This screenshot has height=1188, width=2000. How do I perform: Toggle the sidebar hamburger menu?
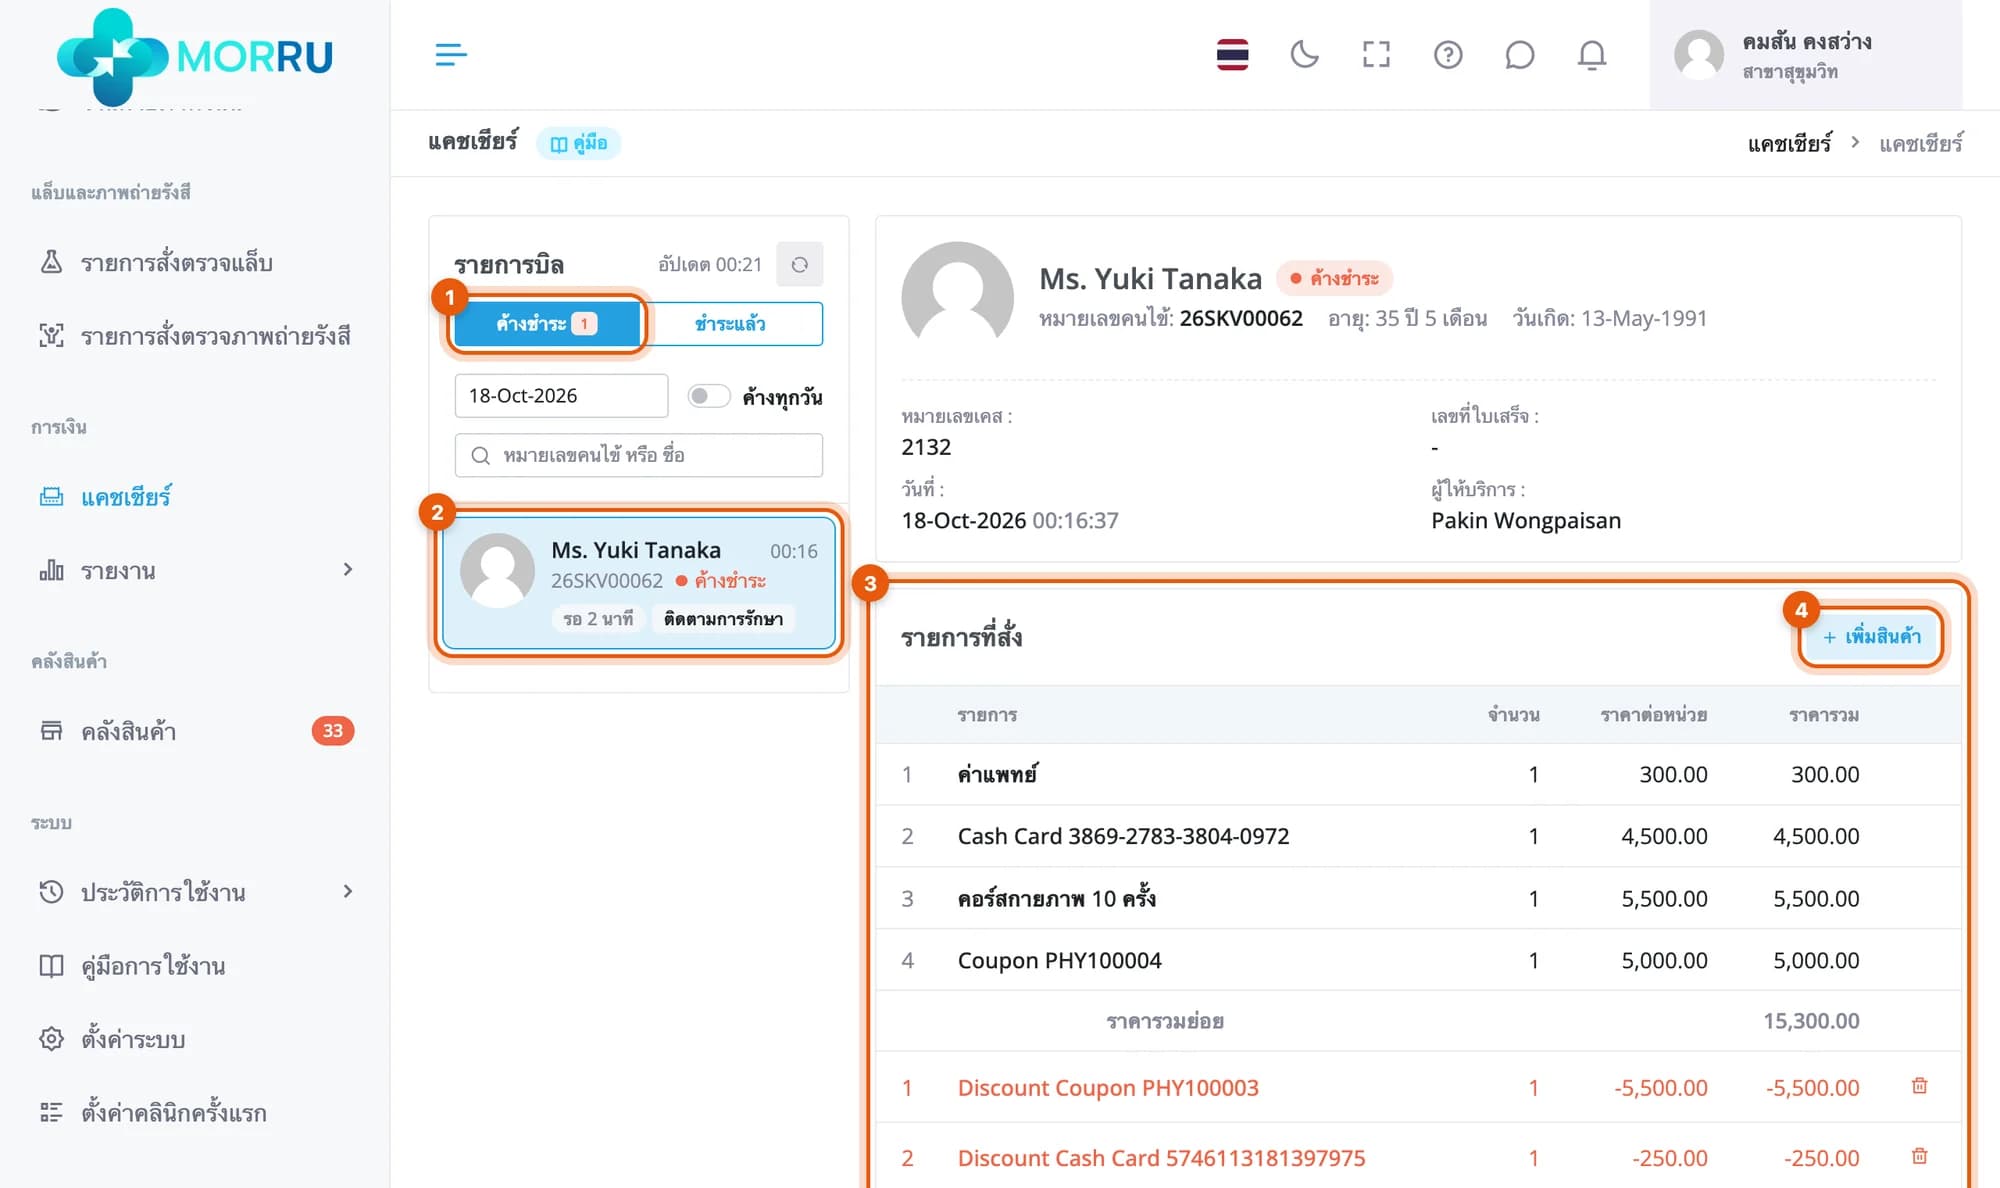(x=451, y=54)
